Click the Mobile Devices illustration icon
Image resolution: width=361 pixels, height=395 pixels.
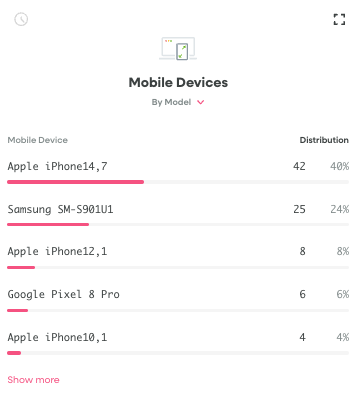(178, 49)
